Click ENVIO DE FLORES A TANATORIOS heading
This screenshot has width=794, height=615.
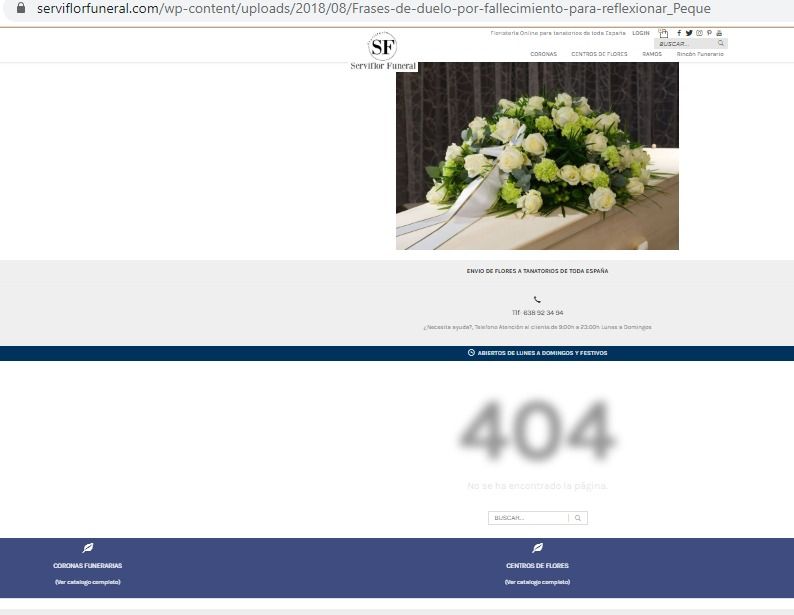coord(537,271)
